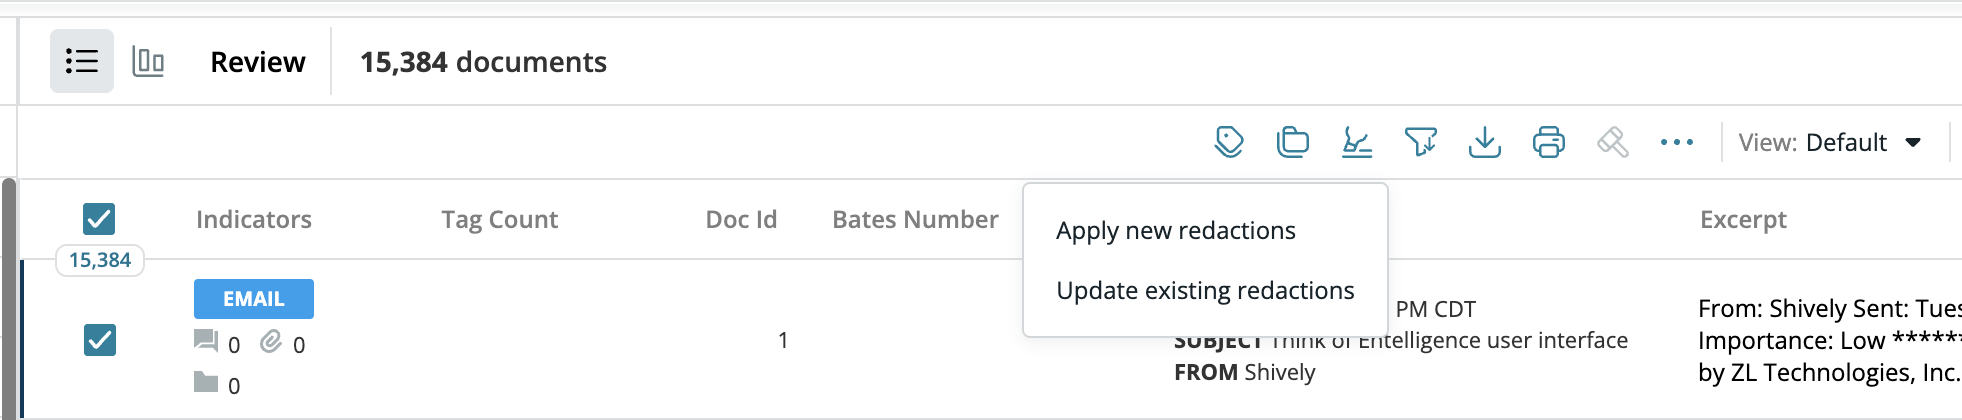The width and height of the screenshot is (1962, 420).
Task: Click the vertical scrollbar on left edge
Action: (x=9, y=299)
